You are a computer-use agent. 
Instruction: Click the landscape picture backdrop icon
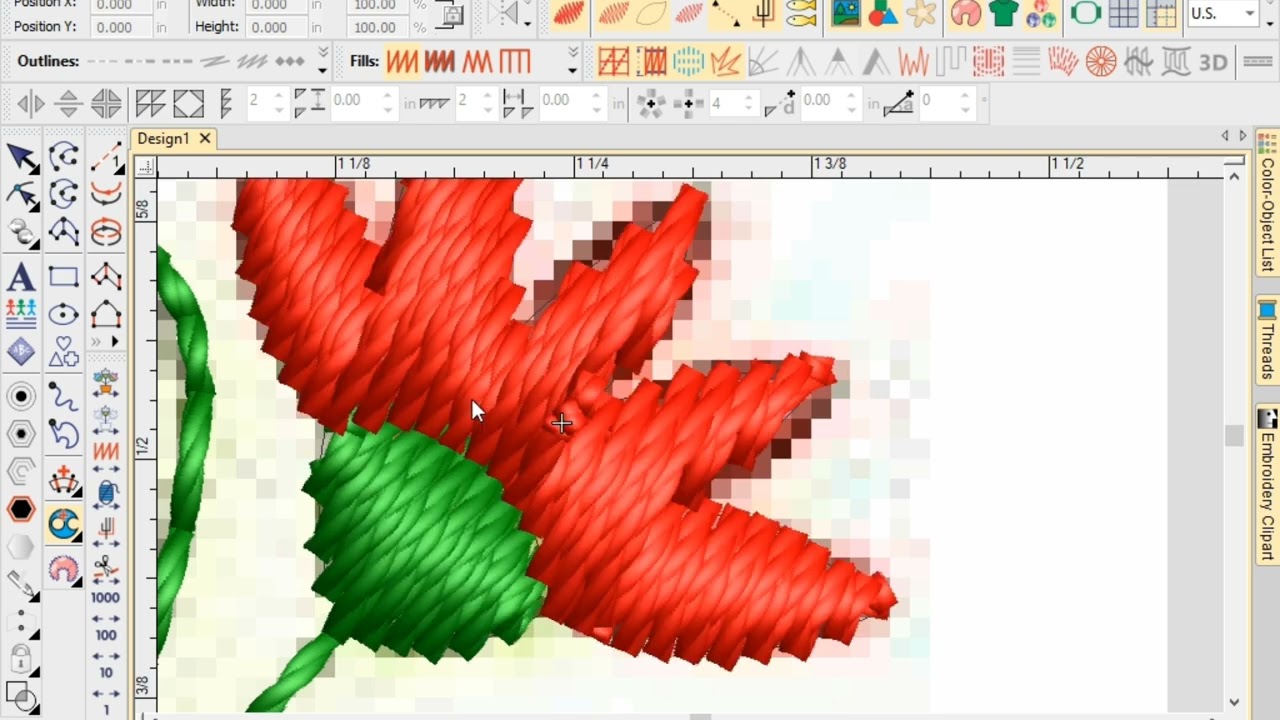click(846, 13)
